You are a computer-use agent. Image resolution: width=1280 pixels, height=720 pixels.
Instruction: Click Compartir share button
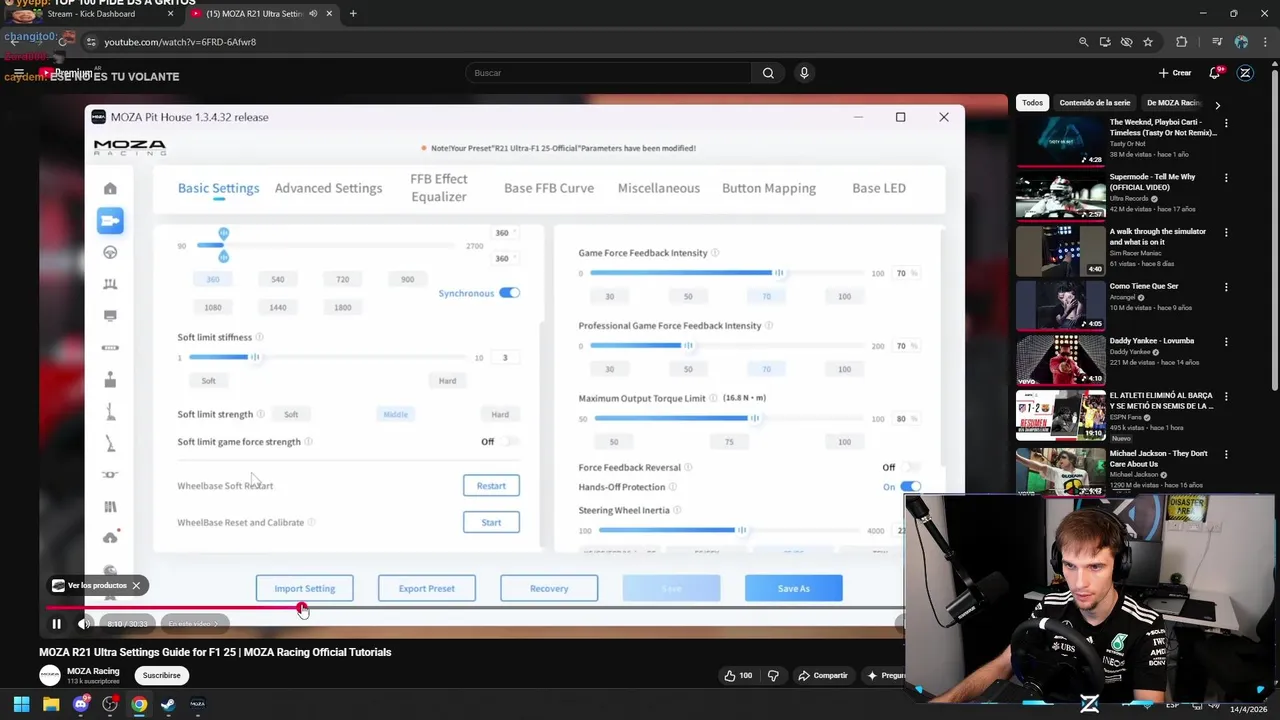[823, 676]
